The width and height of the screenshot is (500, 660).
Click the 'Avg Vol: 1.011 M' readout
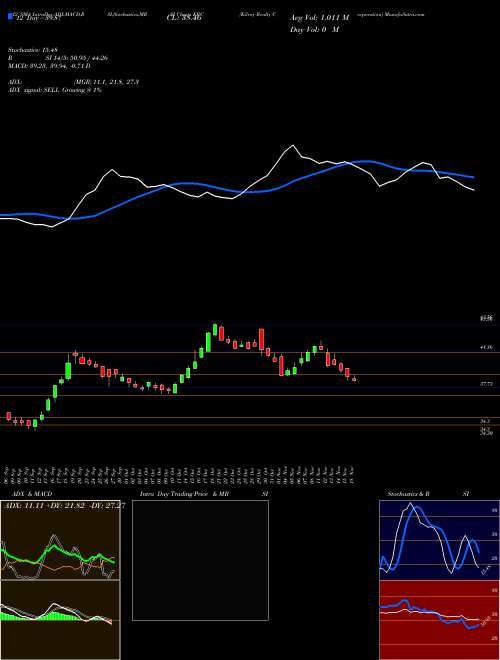coord(319,18)
